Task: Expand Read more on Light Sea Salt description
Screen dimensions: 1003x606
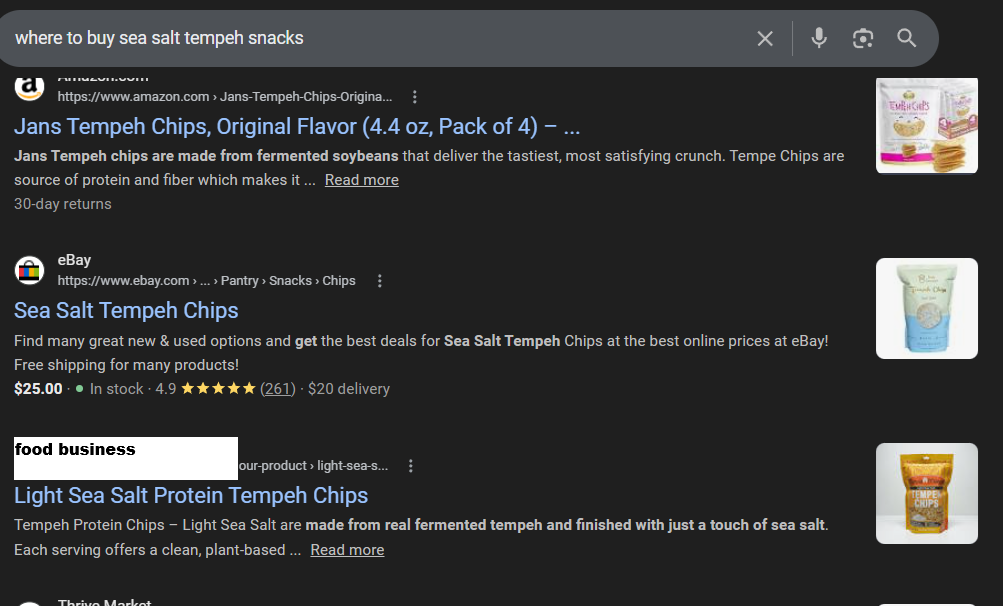Action: point(347,550)
